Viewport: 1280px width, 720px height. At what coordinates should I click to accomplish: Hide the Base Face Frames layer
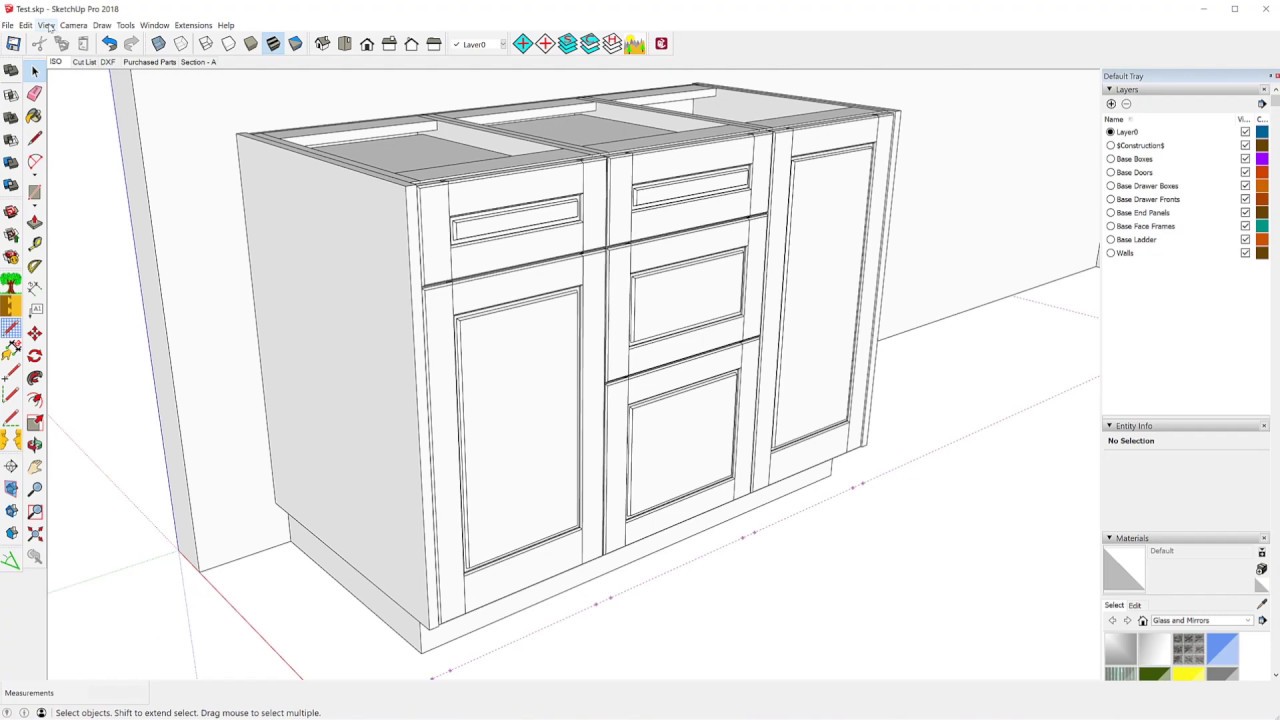click(x=1245, y=226)
